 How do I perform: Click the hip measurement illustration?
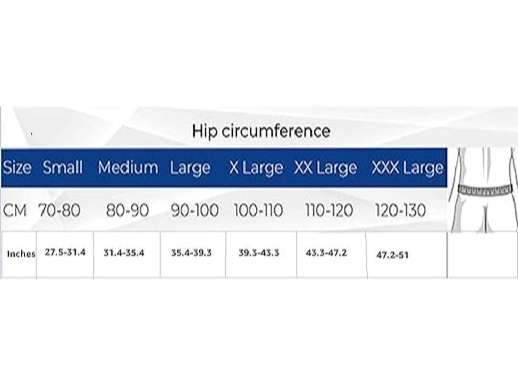point(483,189)
